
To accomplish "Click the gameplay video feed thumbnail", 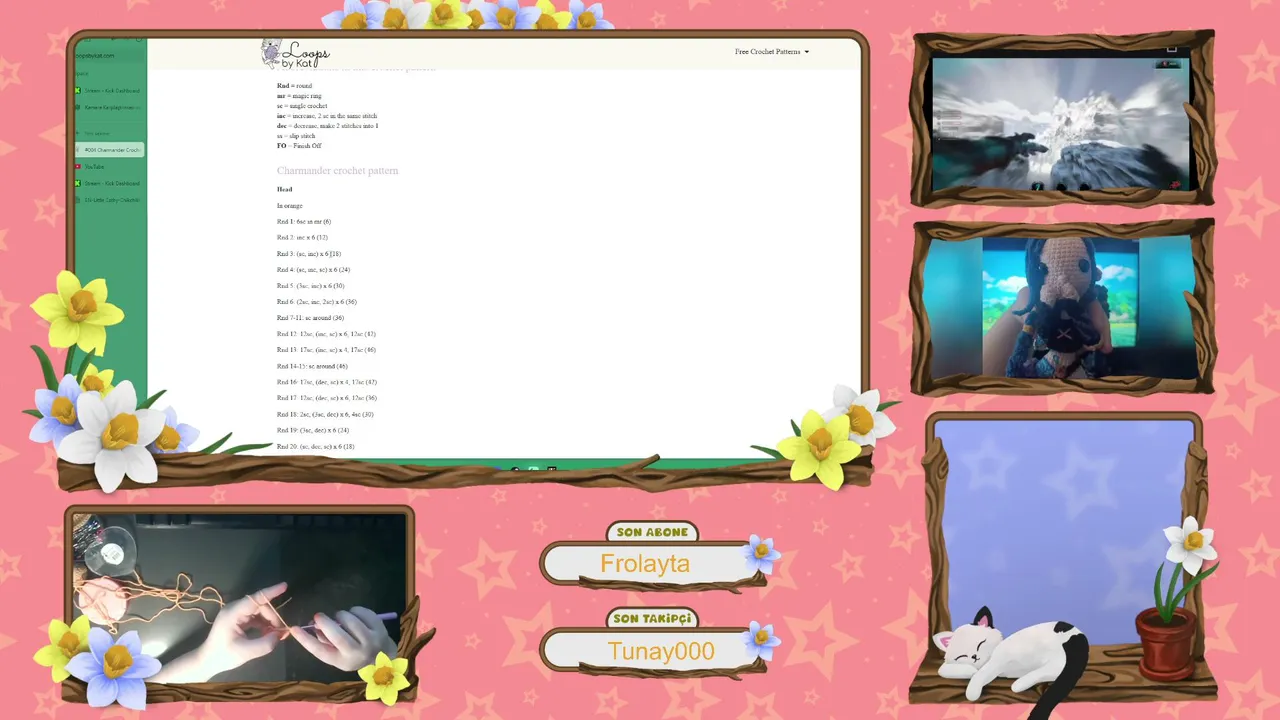I will 1061,122.
